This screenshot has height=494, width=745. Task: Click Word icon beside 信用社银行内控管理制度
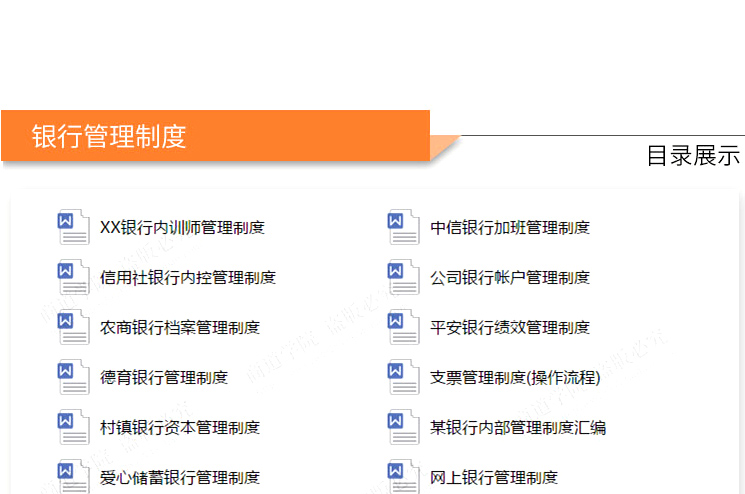(x=73, y=277)
